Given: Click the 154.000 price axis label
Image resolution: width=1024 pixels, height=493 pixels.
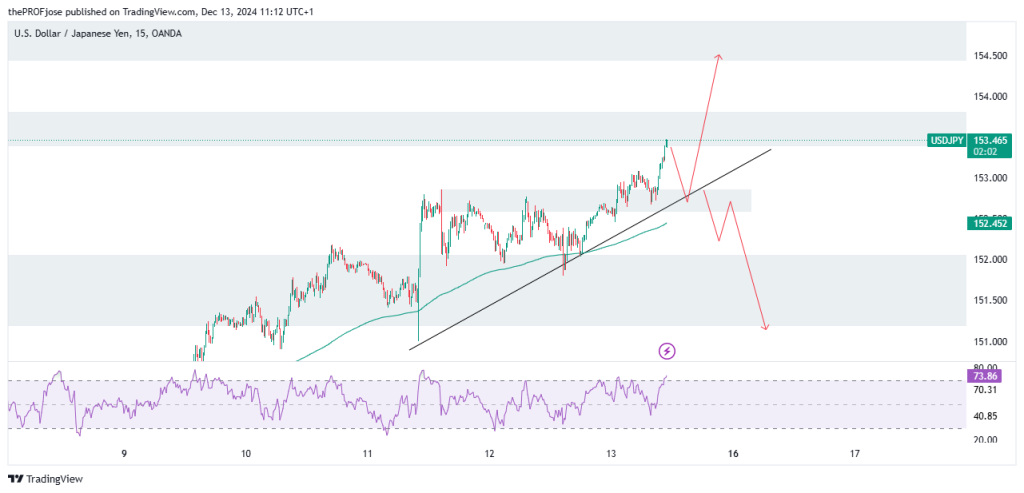Looking at the screenshot, I should pyautogui.click(x=990, y=97).
